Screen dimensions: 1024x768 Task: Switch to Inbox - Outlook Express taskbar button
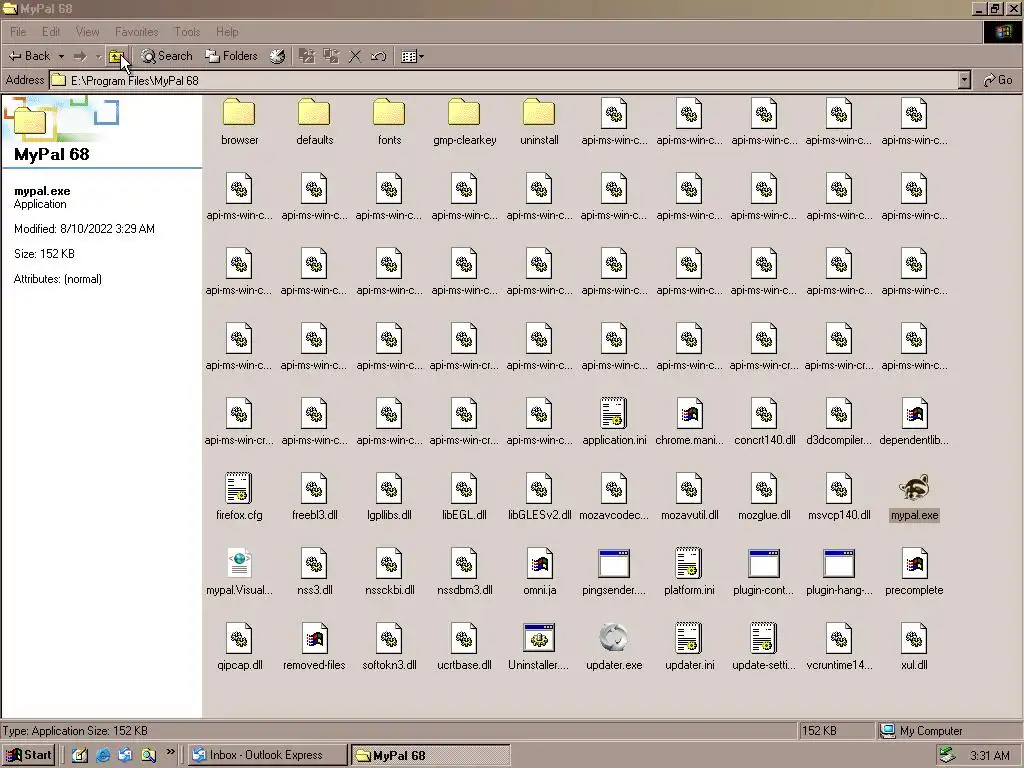click(x=267, y=755)
